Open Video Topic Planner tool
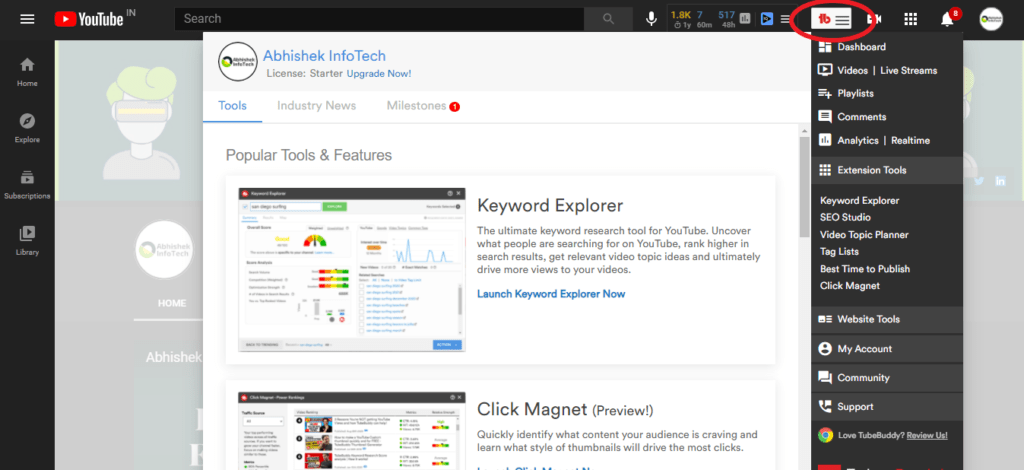Image resolution: width=1024 pixels, height=470 pixels. point(864,234)
